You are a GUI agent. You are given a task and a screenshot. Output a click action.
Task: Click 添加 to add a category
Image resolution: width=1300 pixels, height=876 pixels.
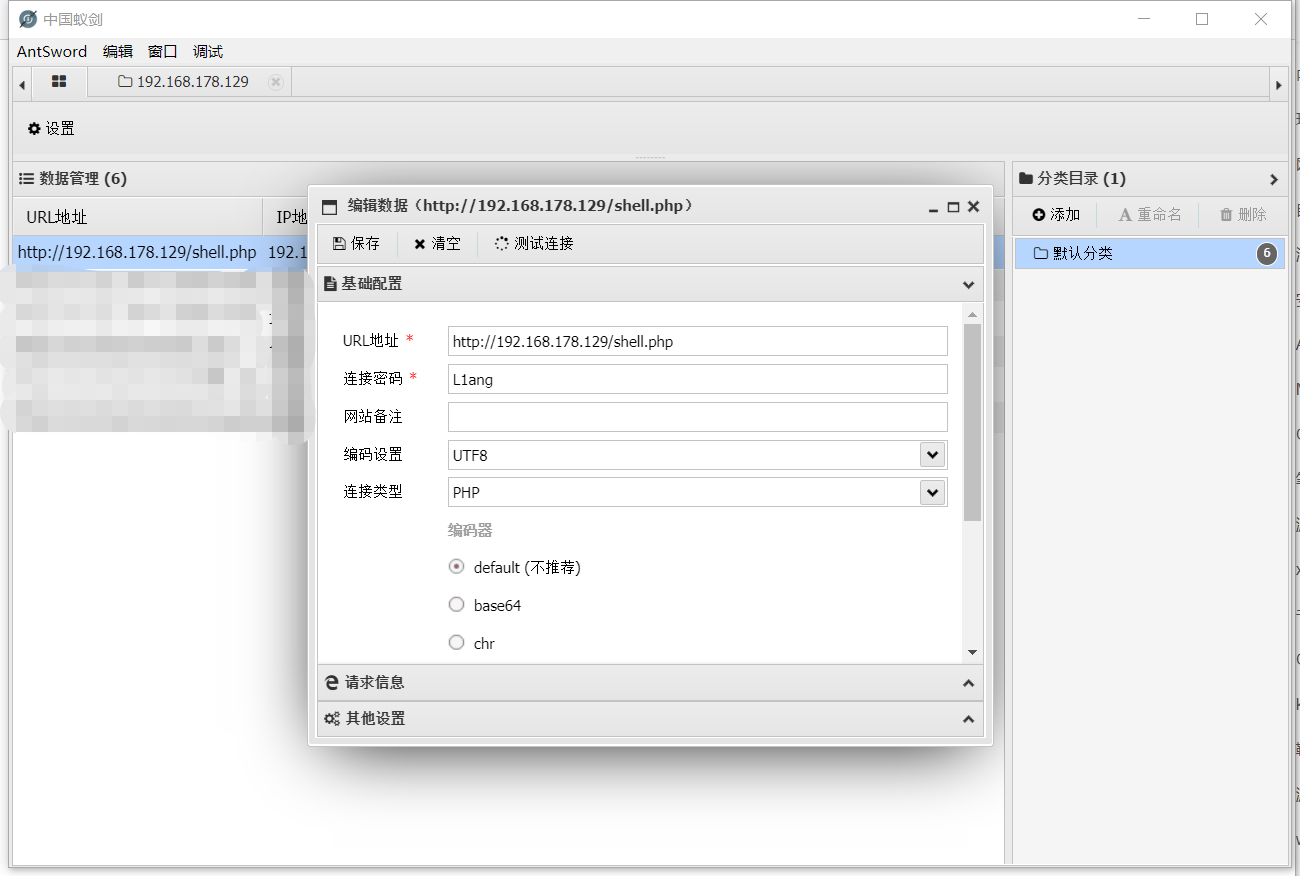point(1056,215)
